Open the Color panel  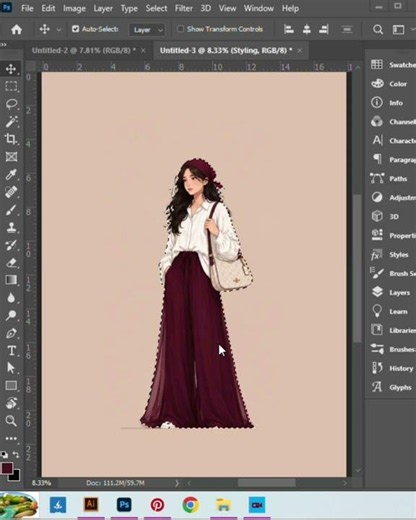coord(390,84)
